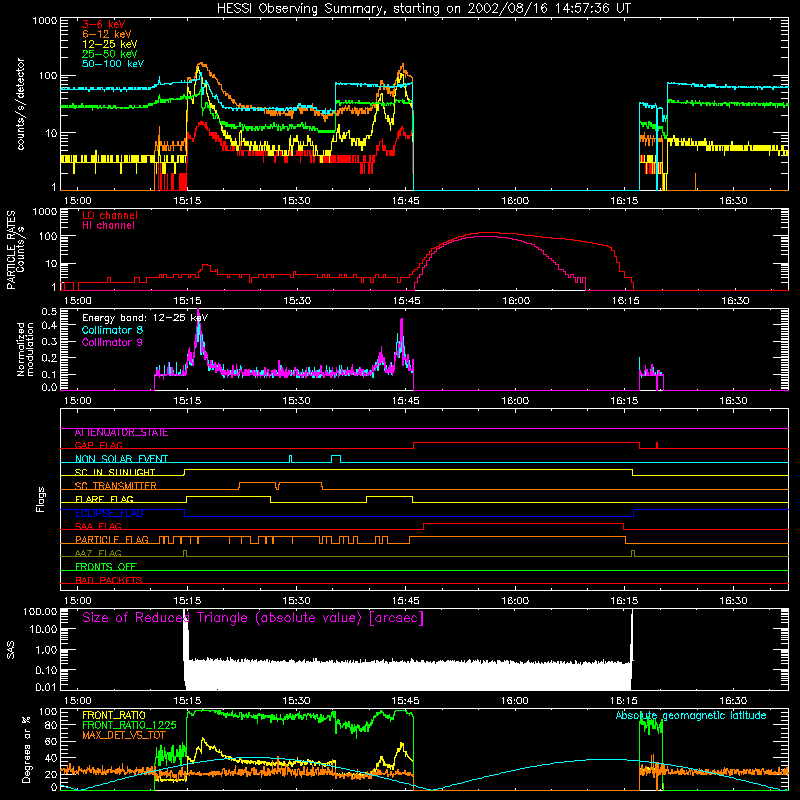Click the PARTICLE_FLAG label
This screenshot has height=800, width=800.
click(x=112, y=540)
